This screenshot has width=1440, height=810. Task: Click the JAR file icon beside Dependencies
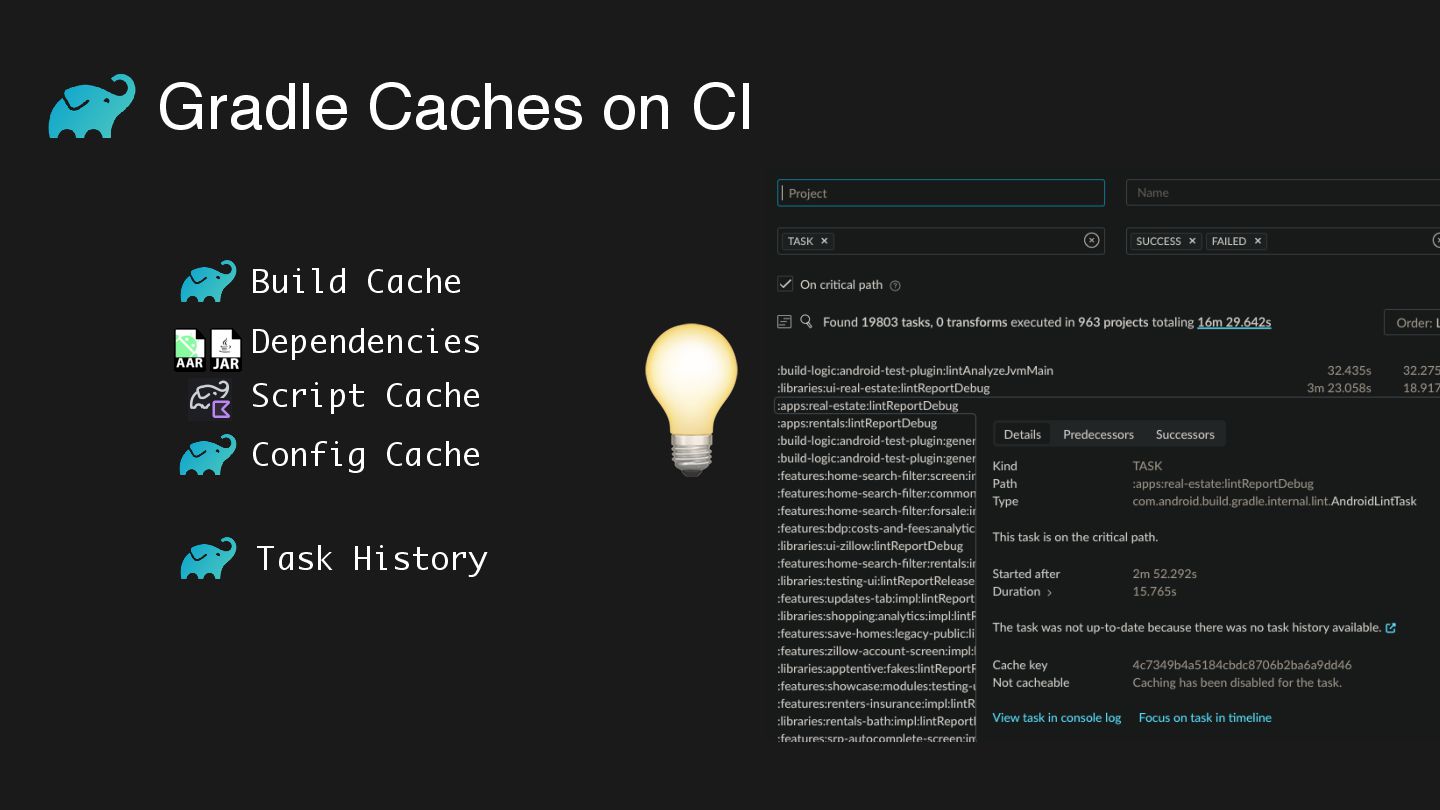point(226,350)
